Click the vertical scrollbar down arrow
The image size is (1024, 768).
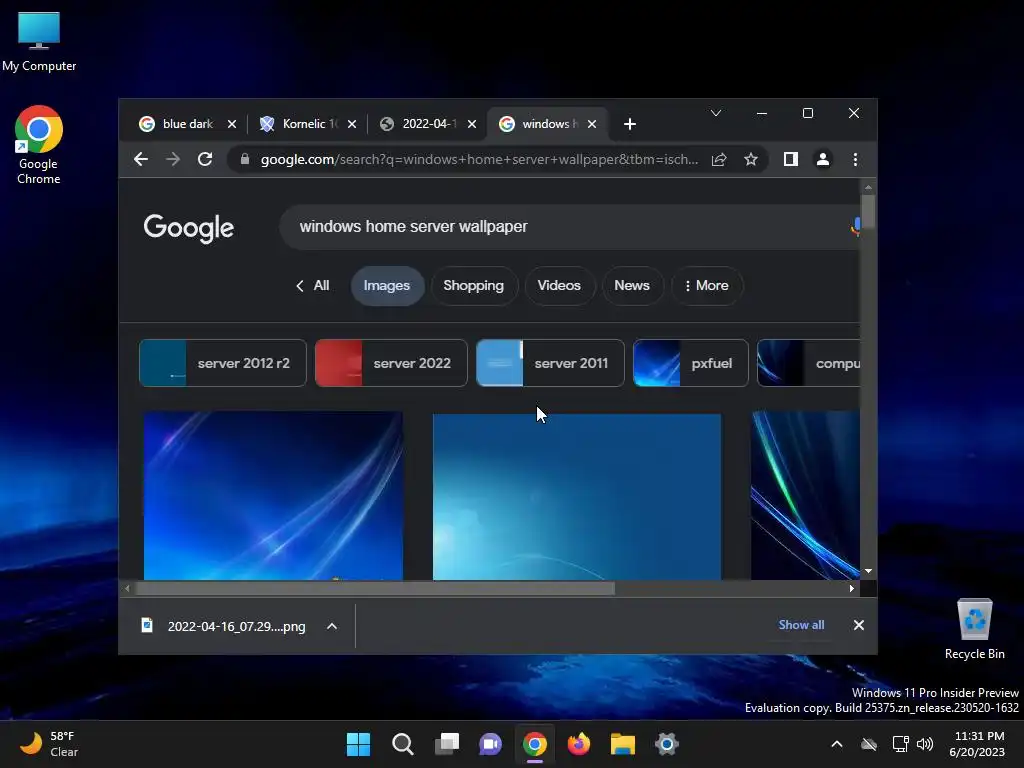[x=868, y=571]
